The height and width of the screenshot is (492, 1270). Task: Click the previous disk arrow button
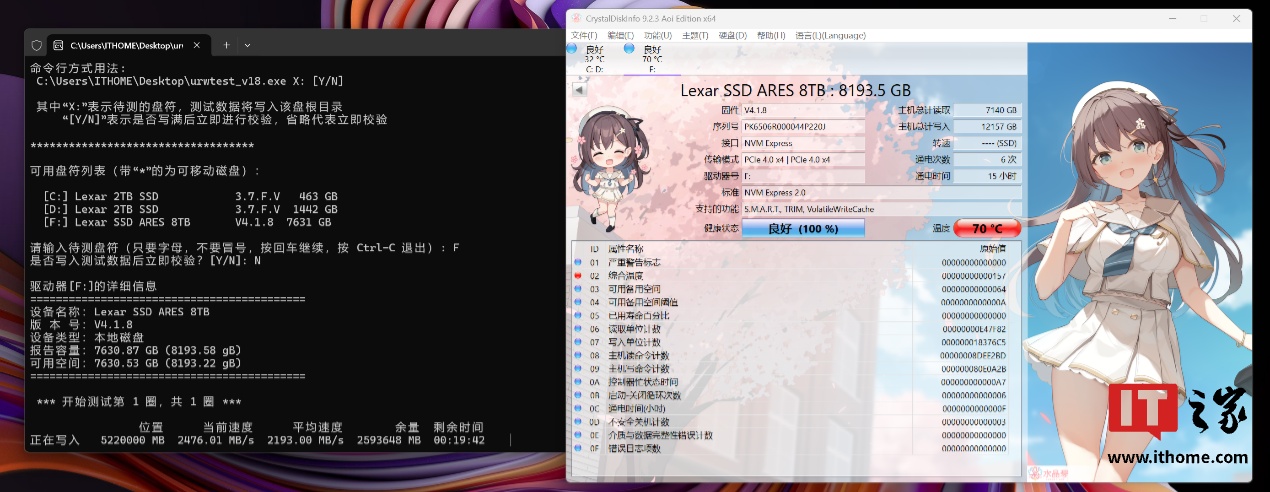pyautogui.click(x=577, y=89)
